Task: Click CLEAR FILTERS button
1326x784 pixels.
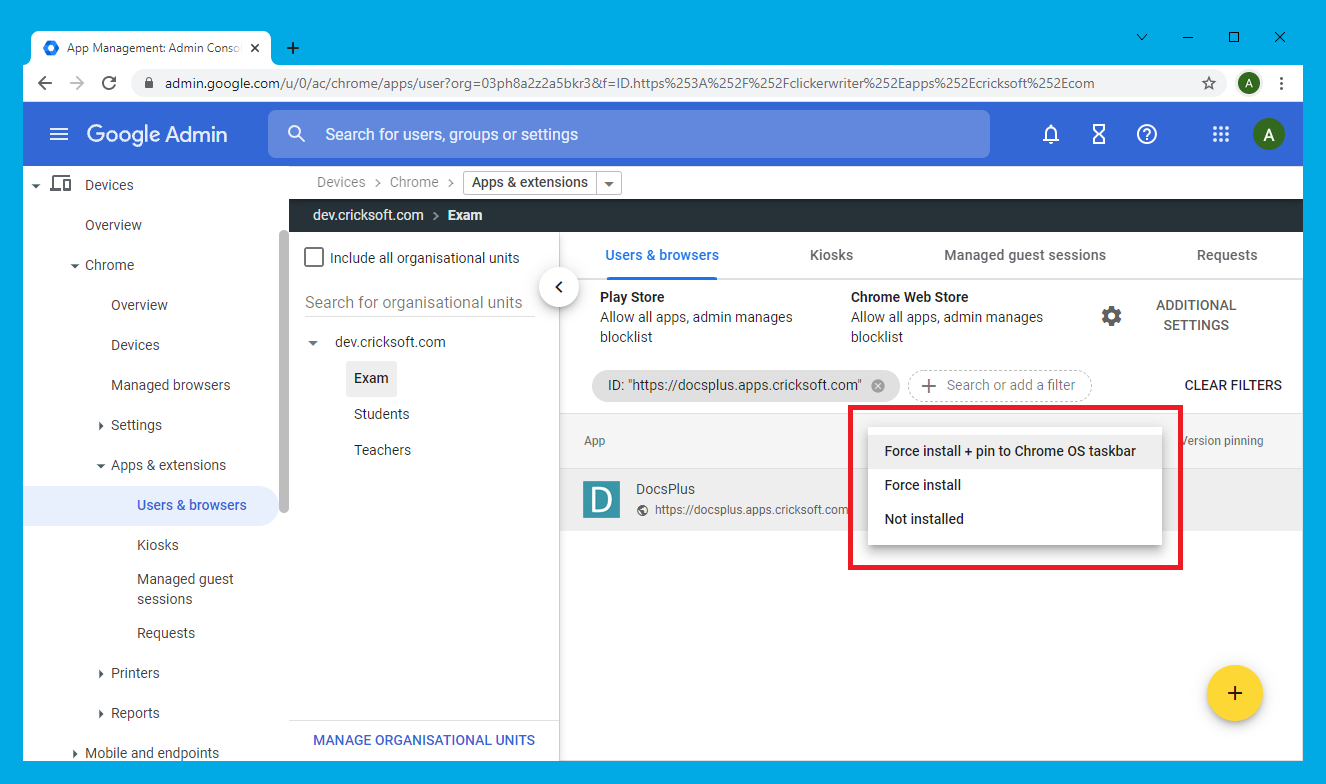Action: coord(1232,385)
